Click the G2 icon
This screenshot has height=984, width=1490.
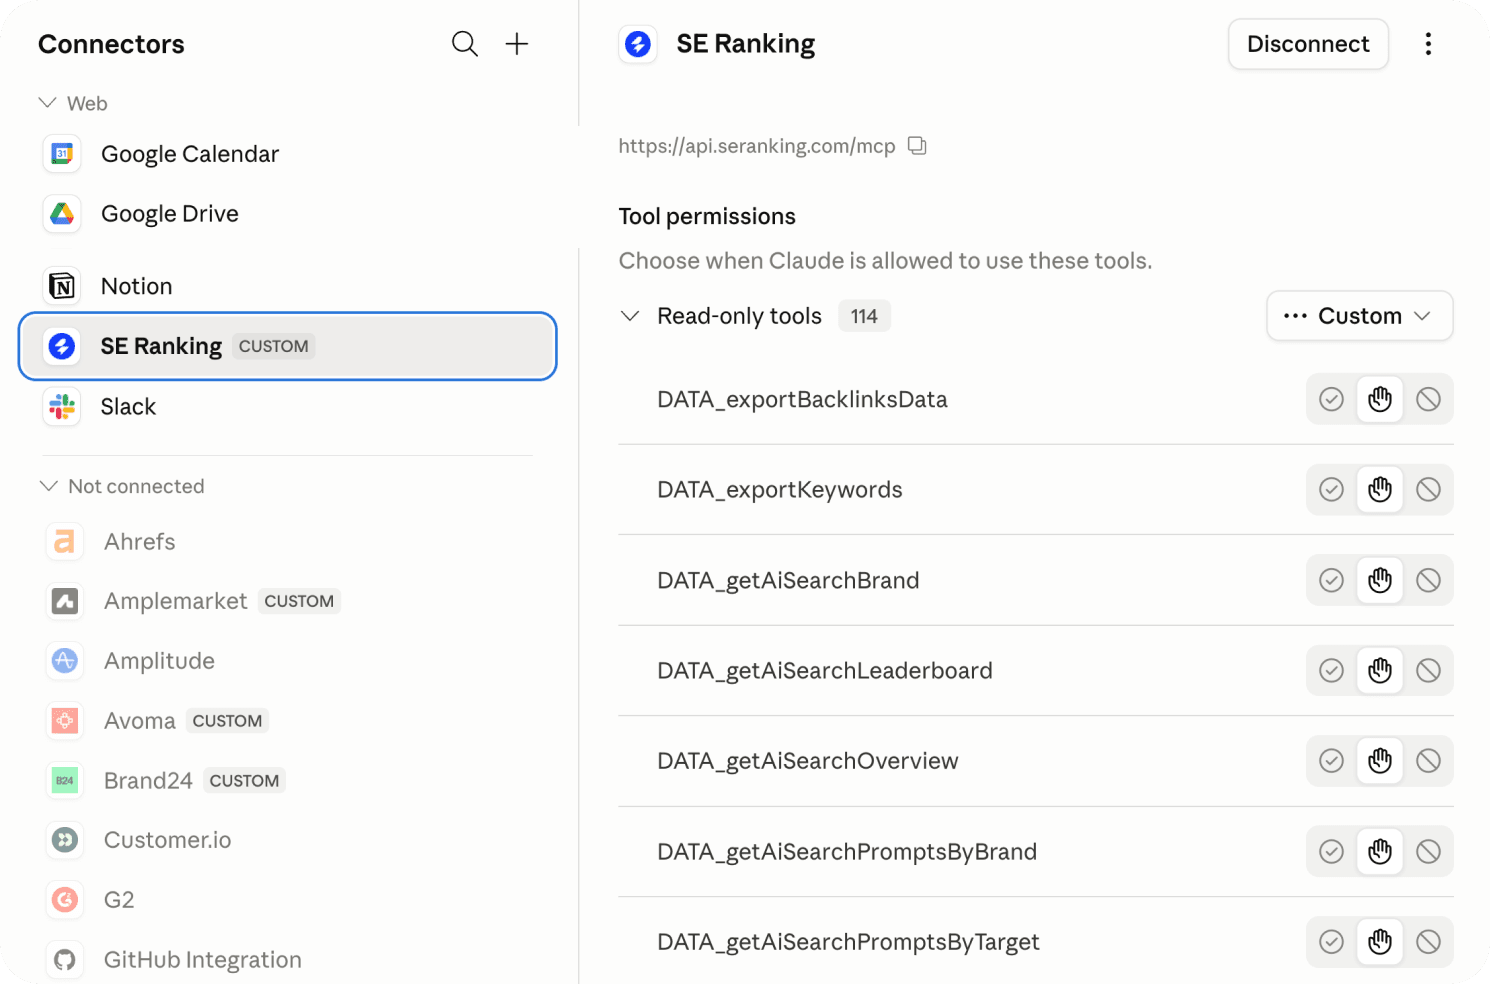(x=65, y=900)
